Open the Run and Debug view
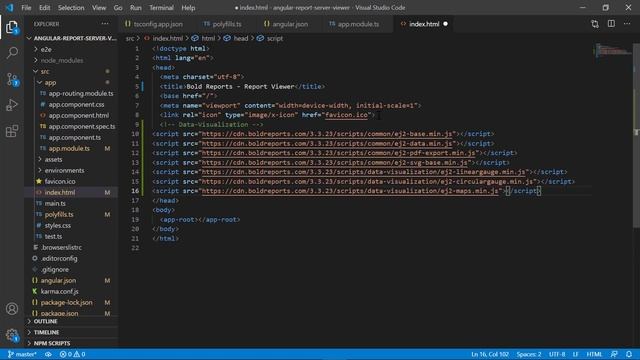 pos(12,105)
